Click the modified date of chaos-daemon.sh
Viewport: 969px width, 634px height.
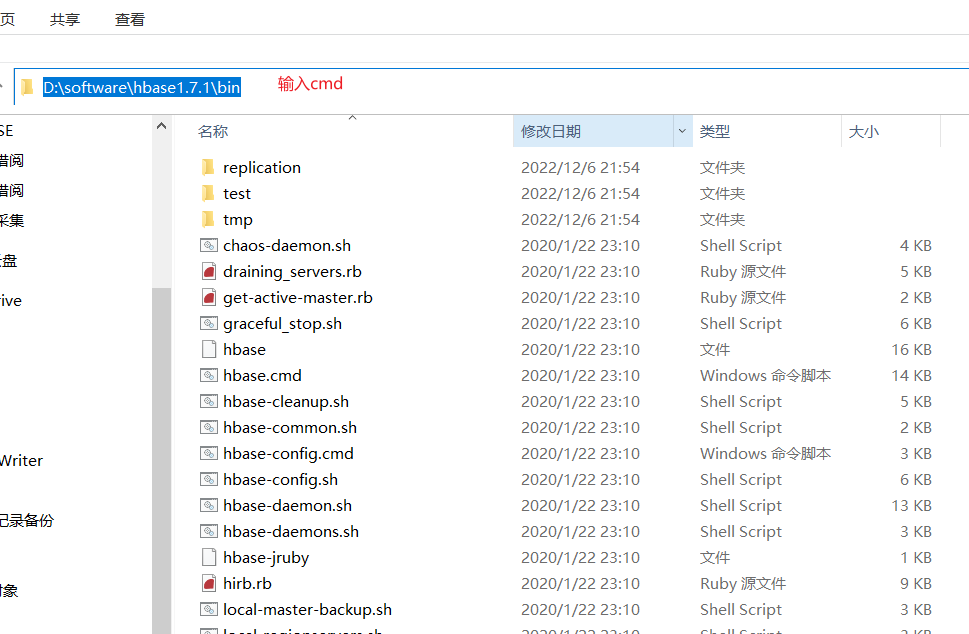pyautogui.click(x=580, y=245)
